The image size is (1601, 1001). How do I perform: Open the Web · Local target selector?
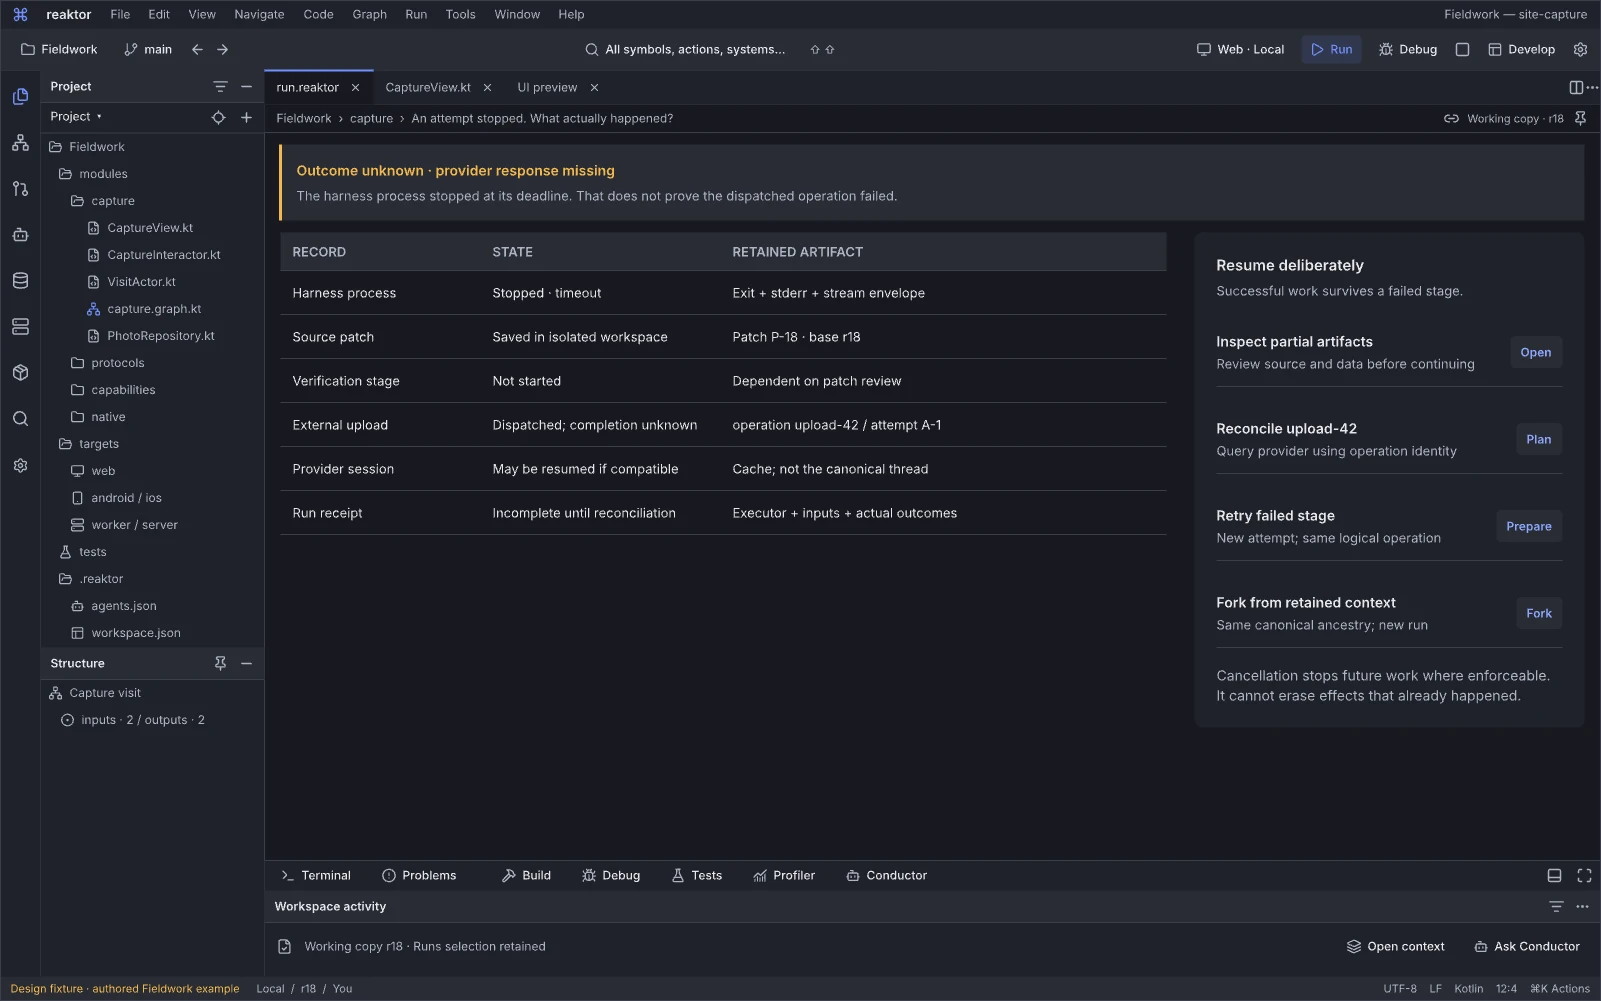coord(1240,49)
